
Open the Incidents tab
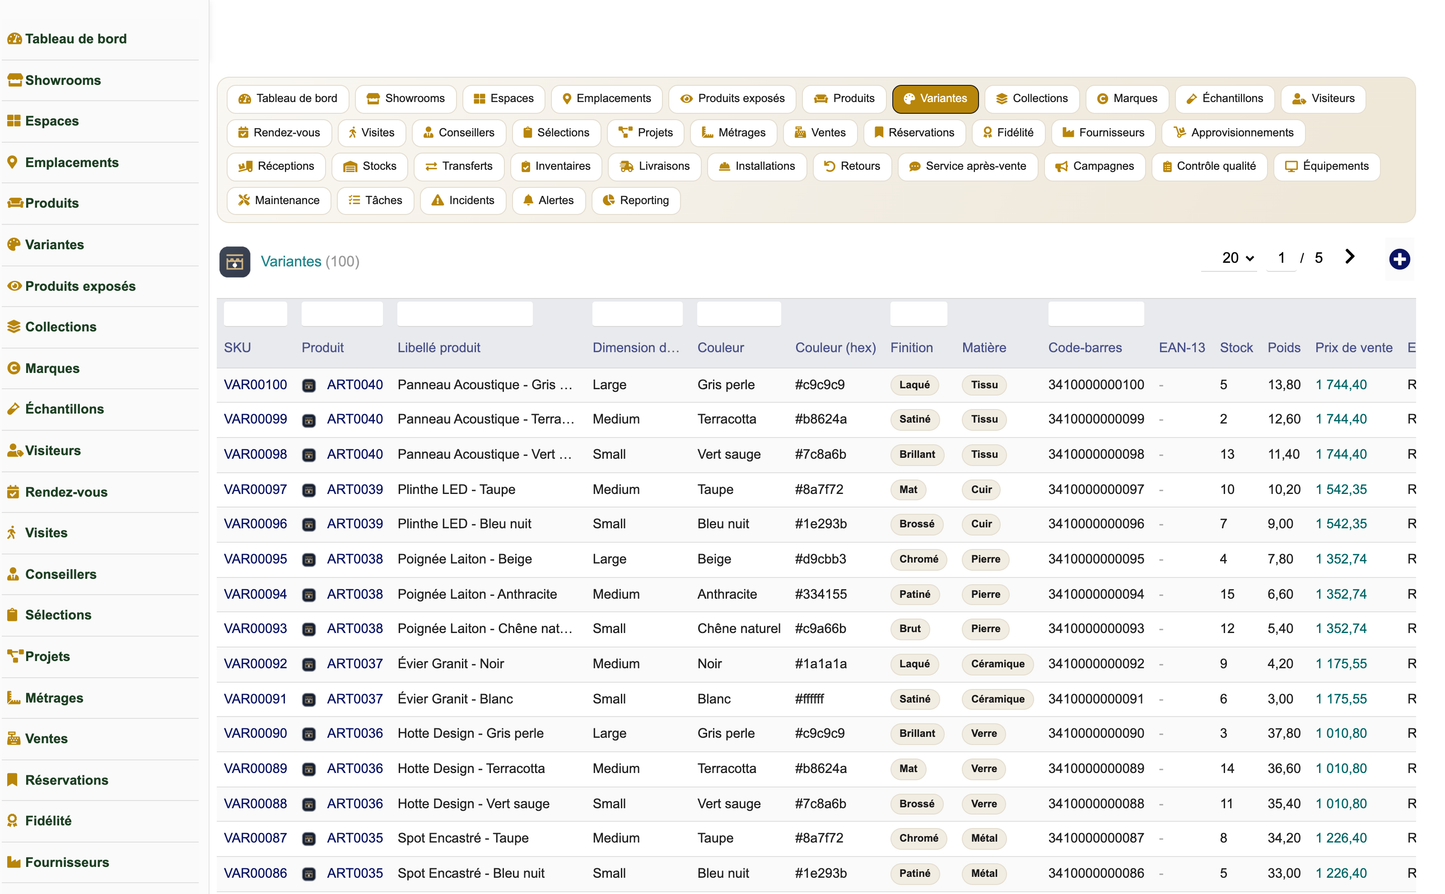[463, 201]
